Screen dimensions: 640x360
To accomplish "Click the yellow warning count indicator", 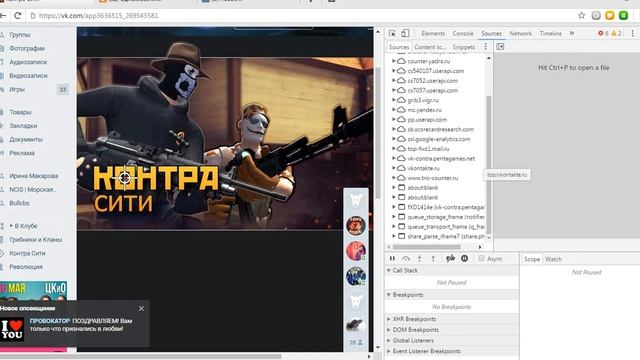I will pos(616,33).
